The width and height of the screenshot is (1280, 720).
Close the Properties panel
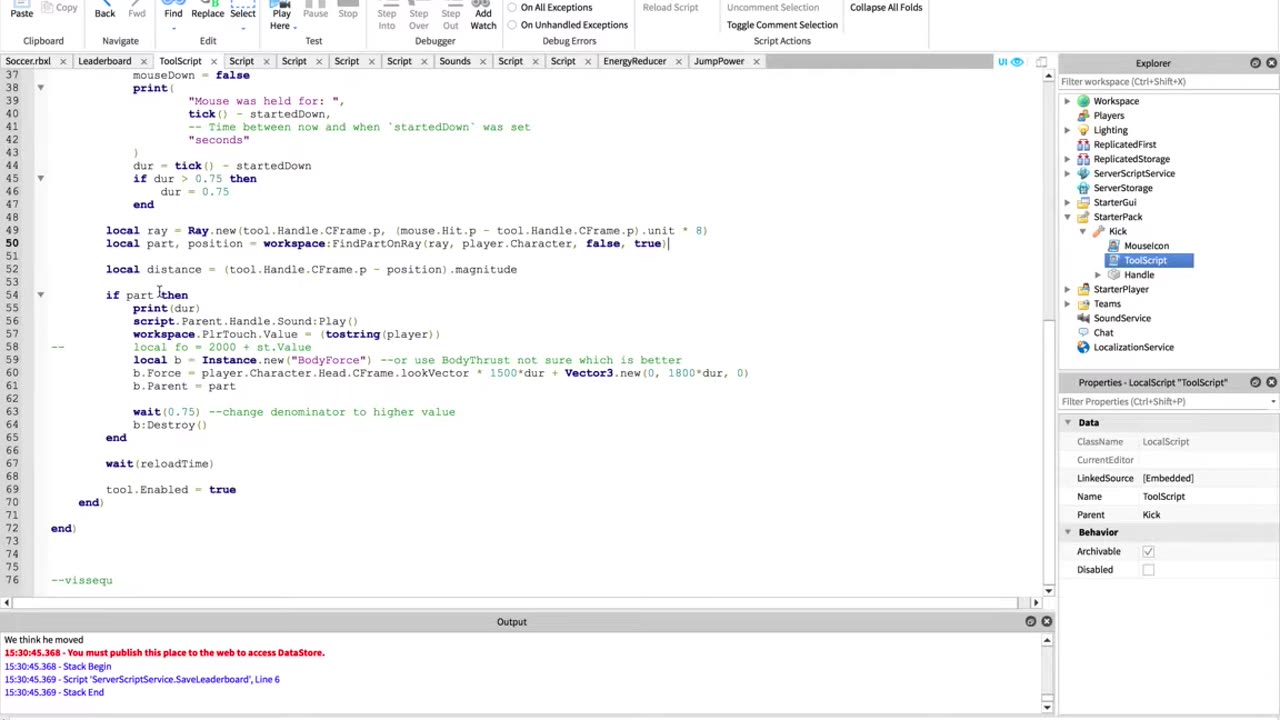click(1271, 382)
